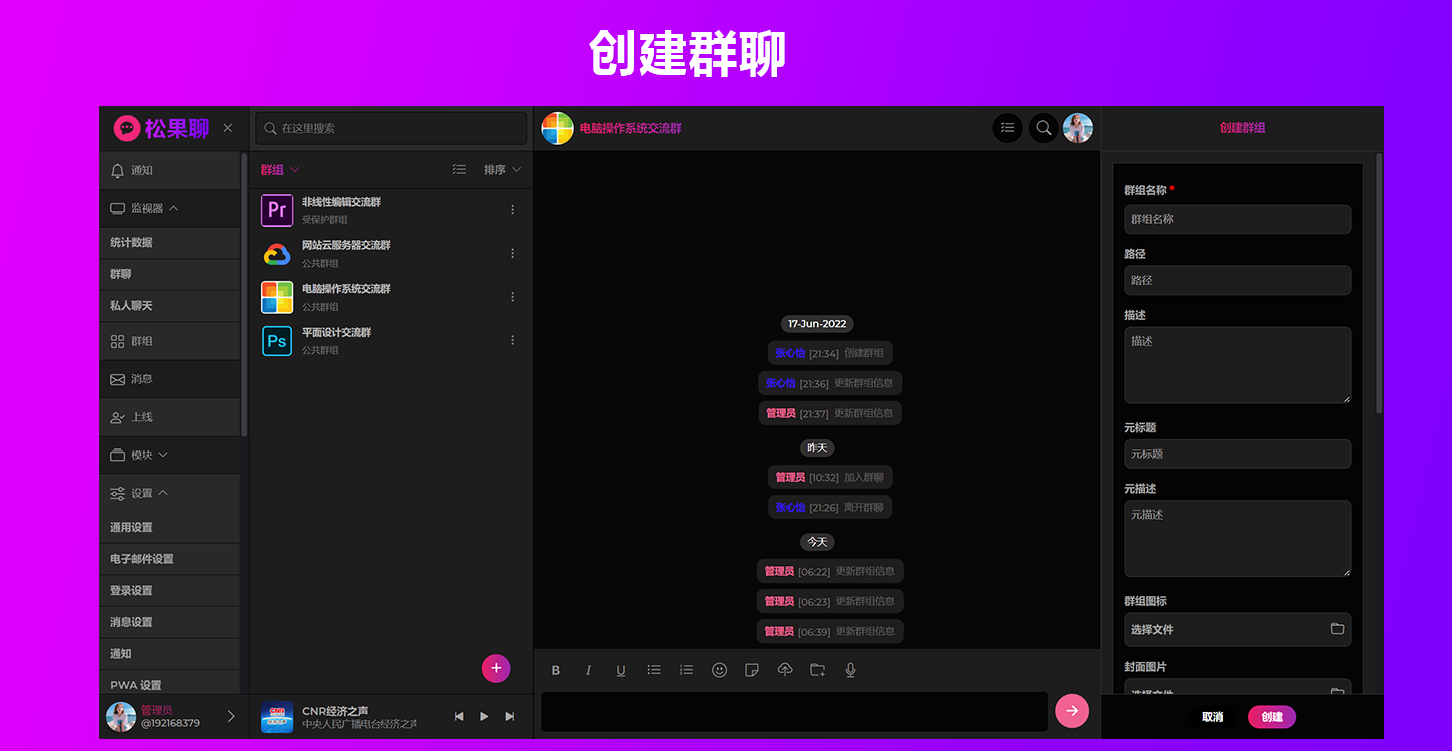Image resolution: width=1452 pixels, height=751 pixels.
Task: Open 消息 with envelope icon
Action: [170, 379]
